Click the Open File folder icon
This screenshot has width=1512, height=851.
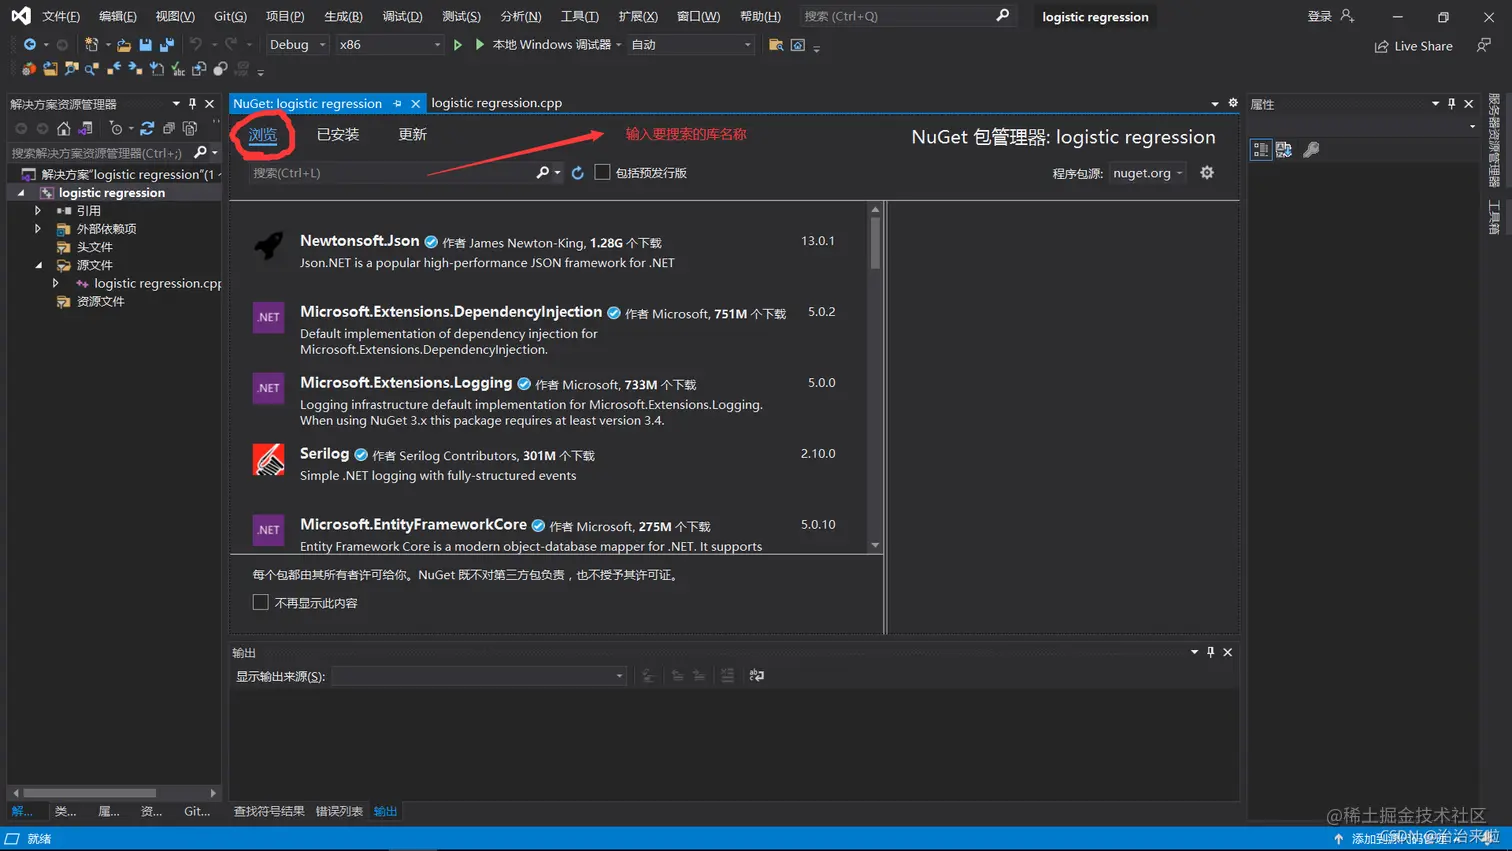[x=124, y=44]
